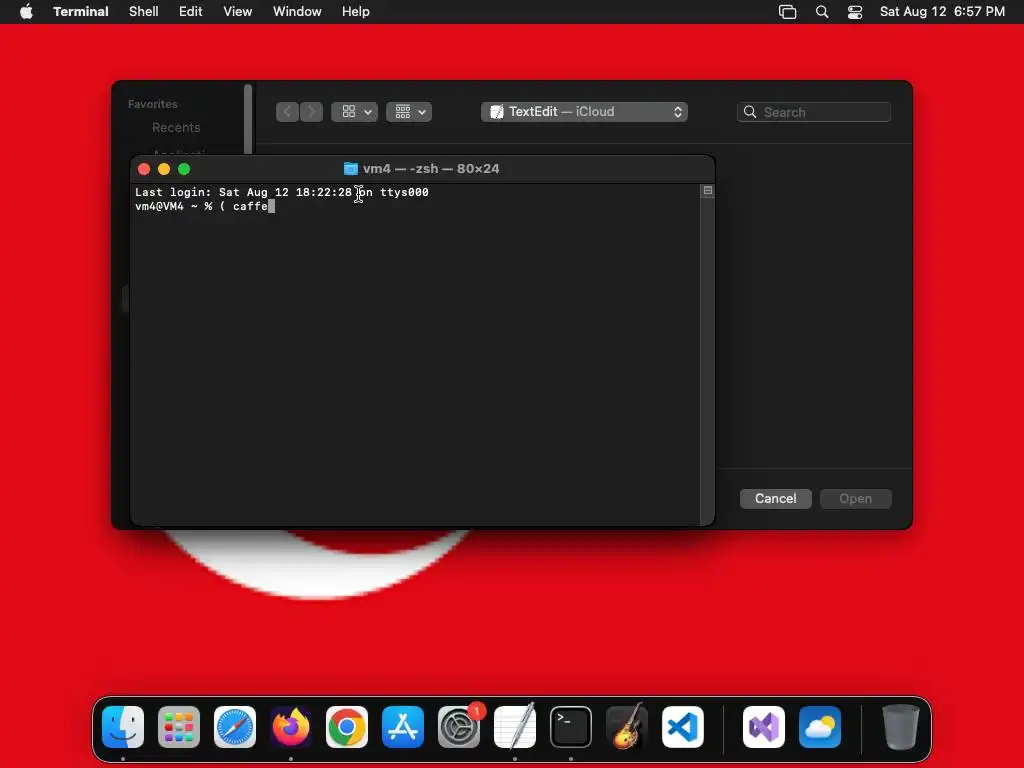
Task: Click the Favorites heading in dialog sidebar
Action: pos(153,104)
